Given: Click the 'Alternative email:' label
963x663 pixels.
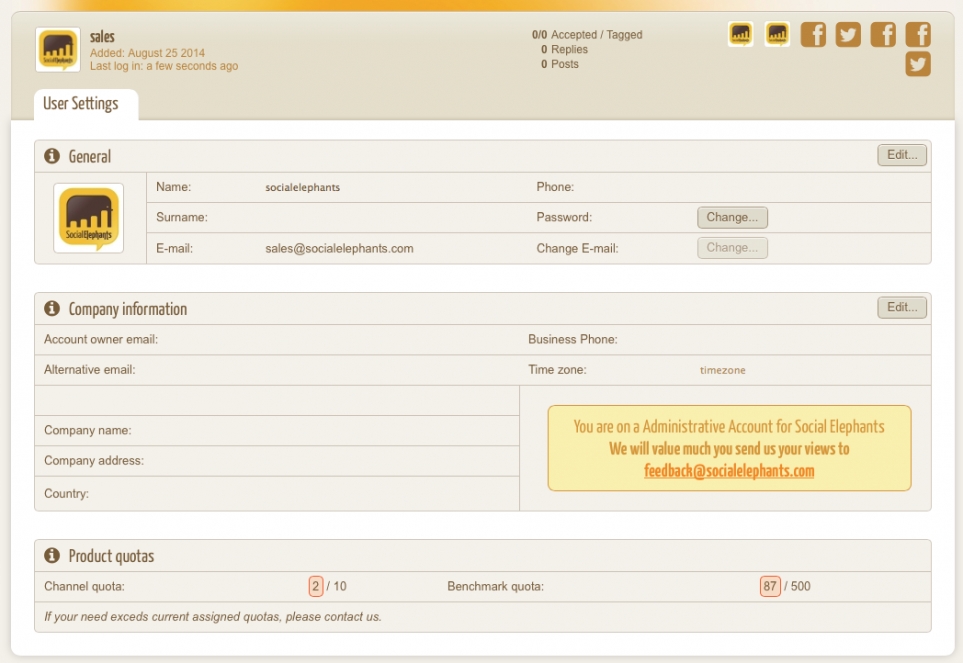Looking at the screenshot, I should [x=90, y=370].
